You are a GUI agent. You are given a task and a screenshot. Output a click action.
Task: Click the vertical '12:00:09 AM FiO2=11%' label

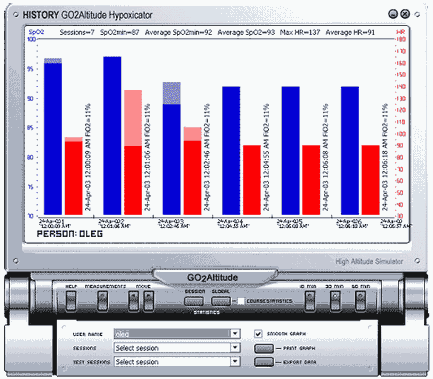coord(88,157)
